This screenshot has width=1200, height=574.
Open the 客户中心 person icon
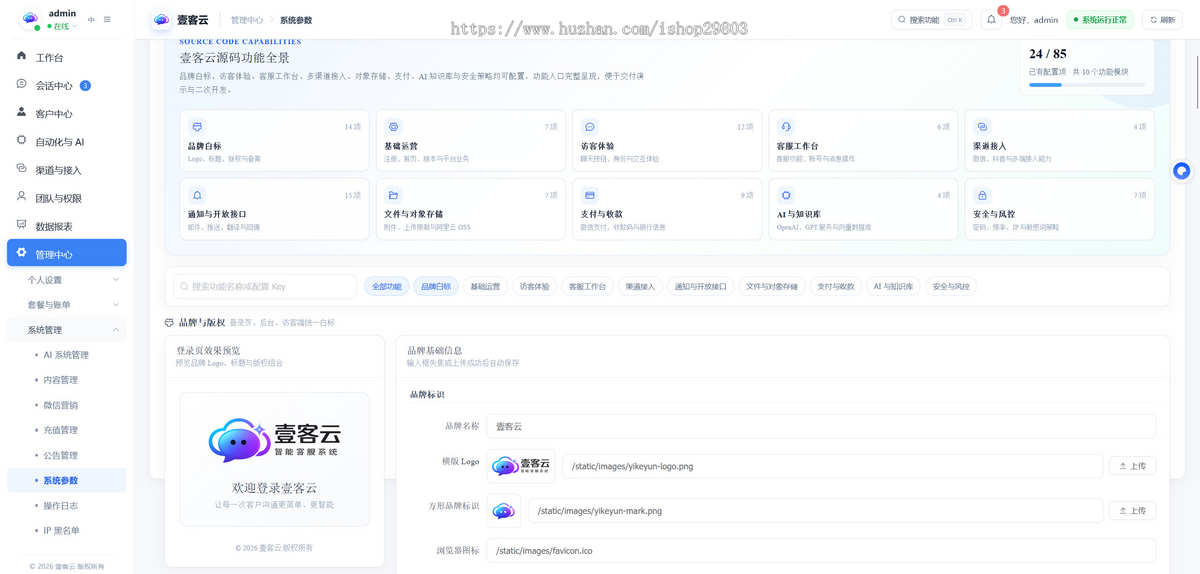pyautogui.click(x=22, y=112)
